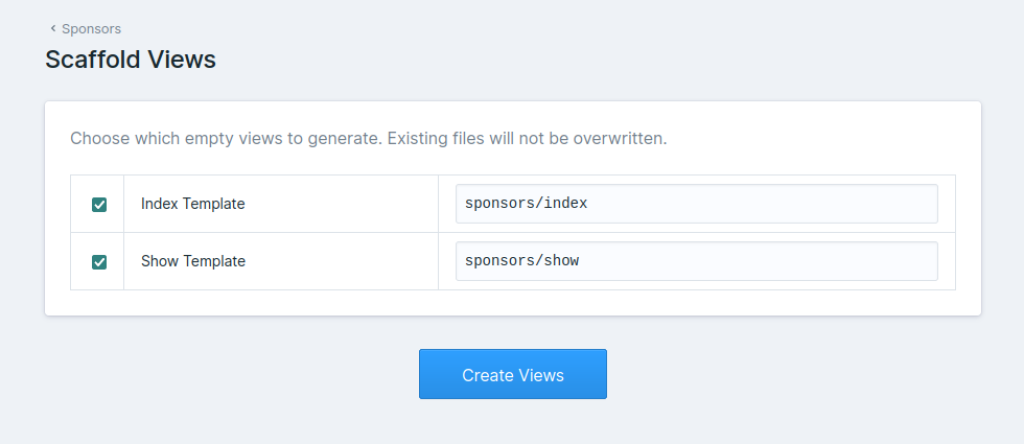
Task: Click the Show Template label
Action: click(193, 262)
